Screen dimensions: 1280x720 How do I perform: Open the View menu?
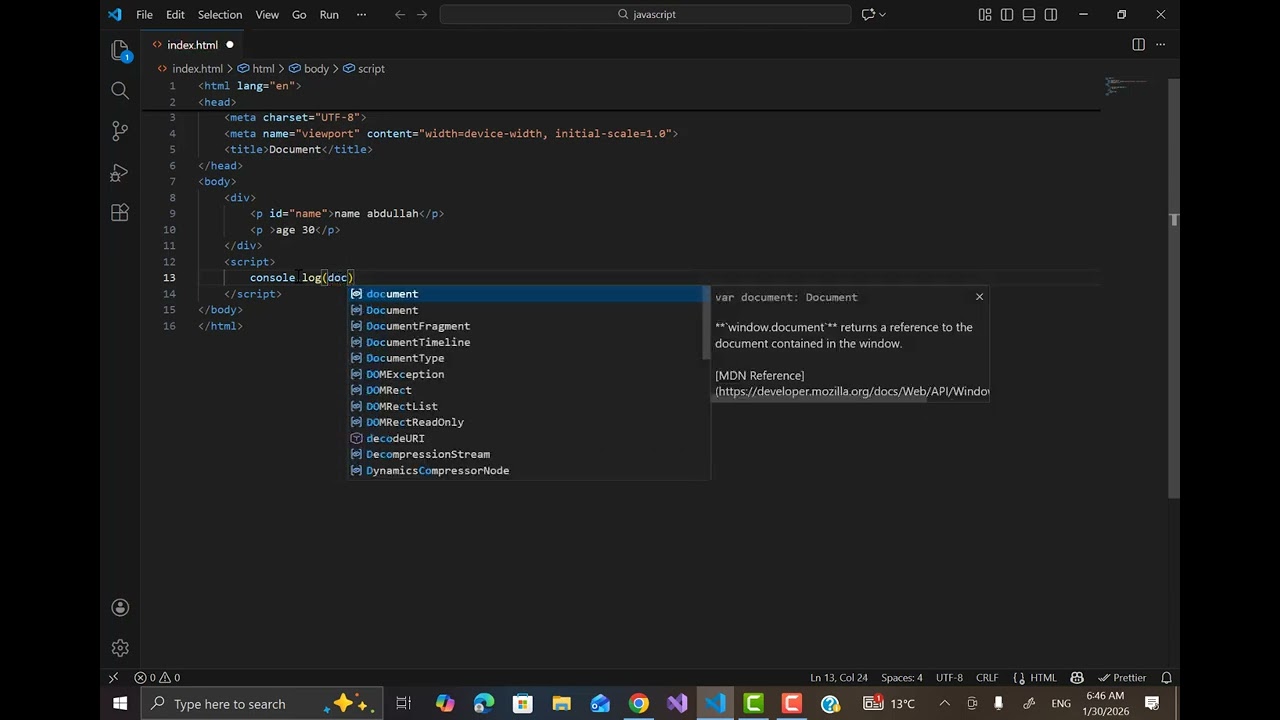tap(267, 14)
